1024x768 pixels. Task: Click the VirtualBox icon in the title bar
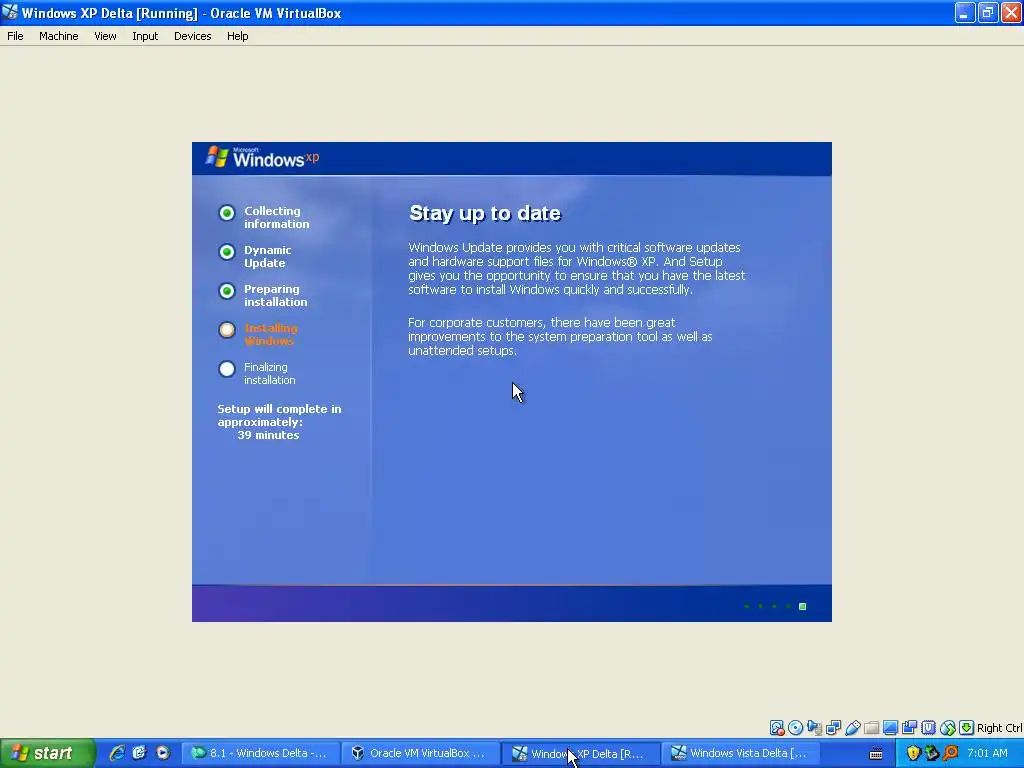(10, 12)
